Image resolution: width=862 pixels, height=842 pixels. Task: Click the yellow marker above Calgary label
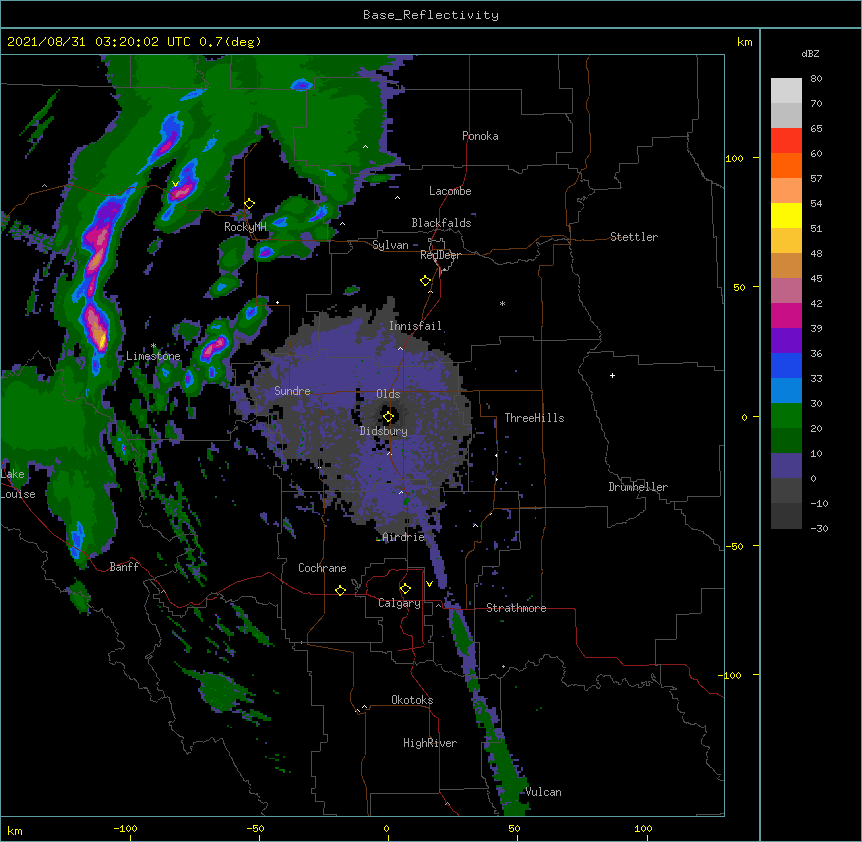pyautogui.click(x=405, y=589)
